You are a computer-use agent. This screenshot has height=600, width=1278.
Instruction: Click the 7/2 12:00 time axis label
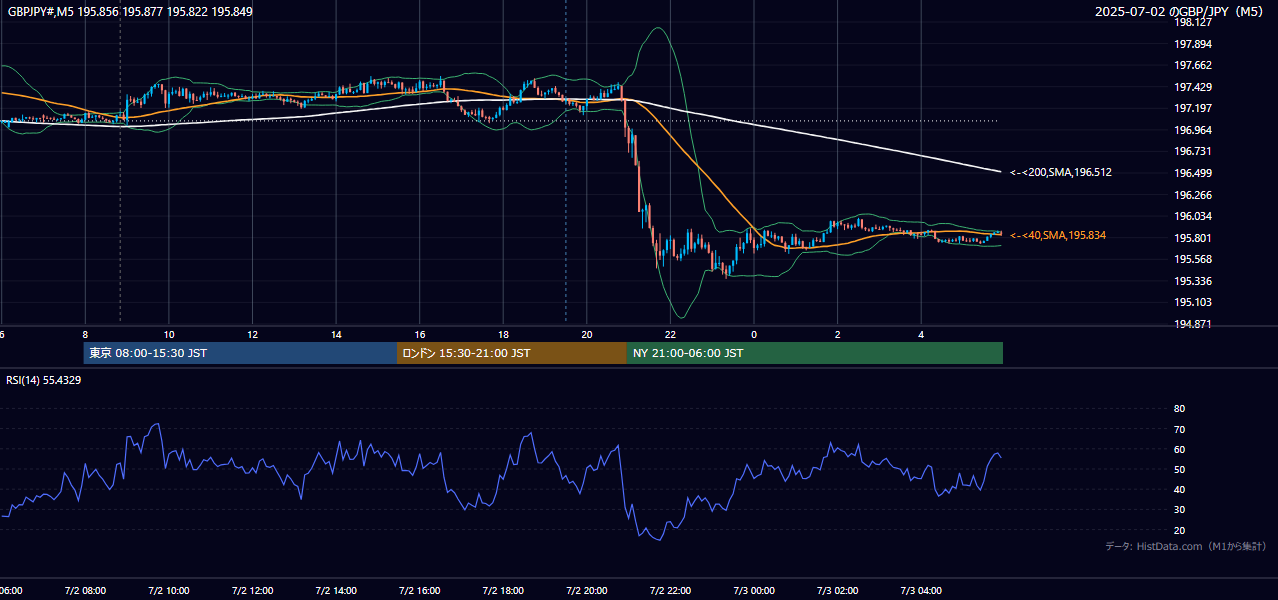[252, 591]
